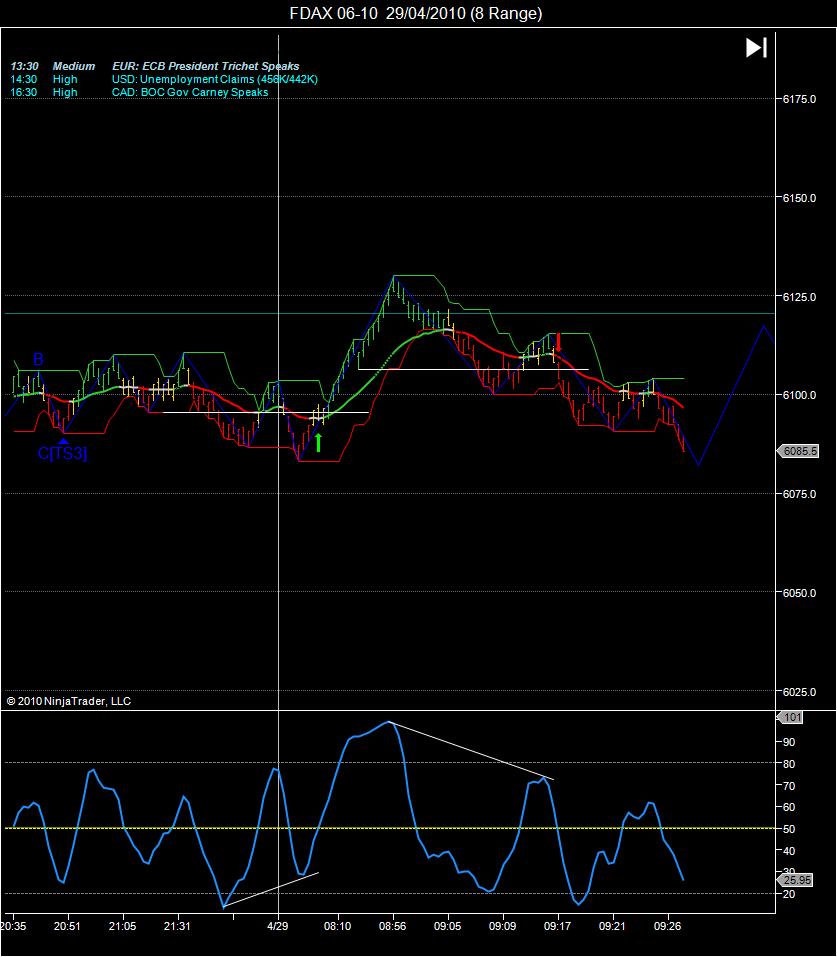Click the indicator marker 101

[790, 717]
